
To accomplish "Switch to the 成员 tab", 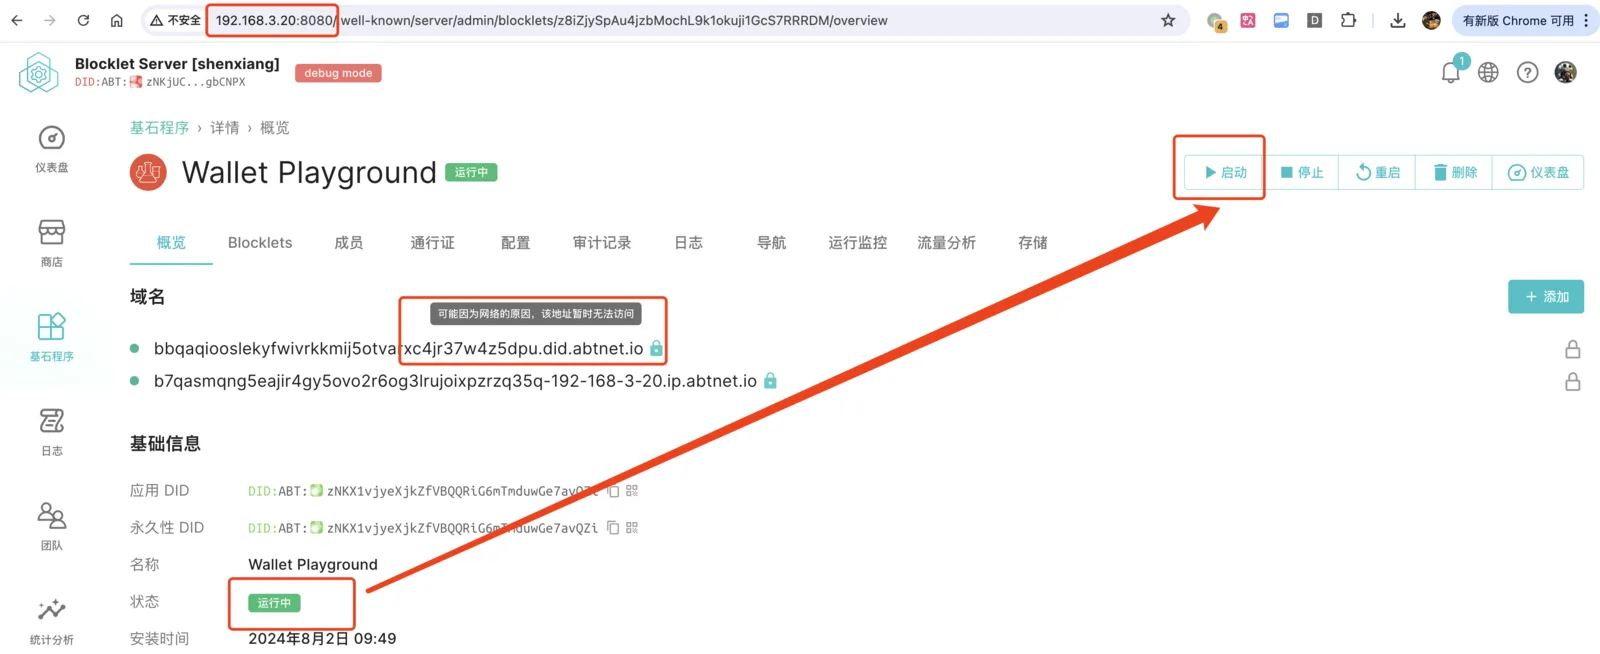I will point(348,243).
